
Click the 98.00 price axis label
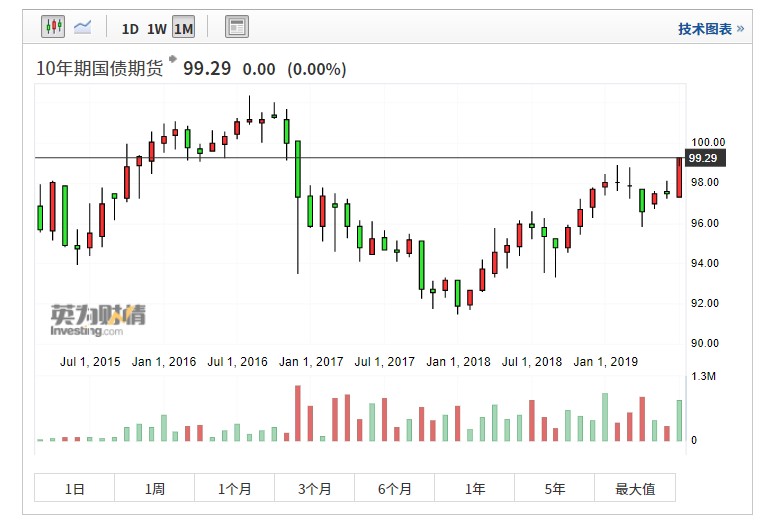pos(705,182)
